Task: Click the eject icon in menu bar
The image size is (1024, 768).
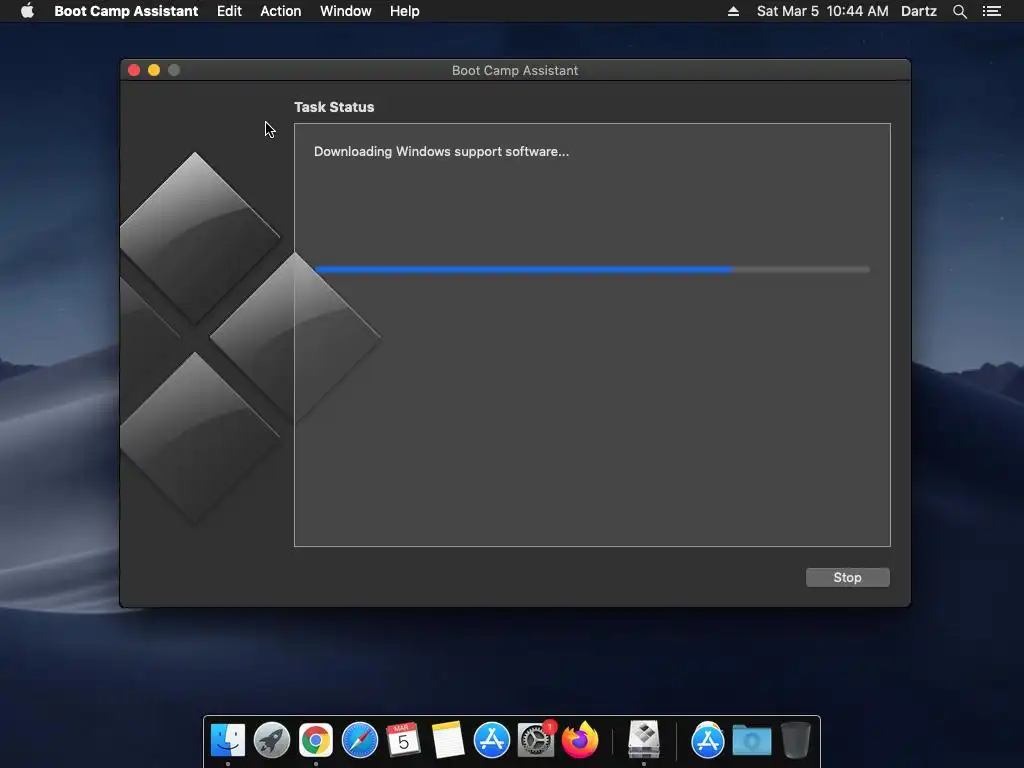Action: [x=733, y=11]
